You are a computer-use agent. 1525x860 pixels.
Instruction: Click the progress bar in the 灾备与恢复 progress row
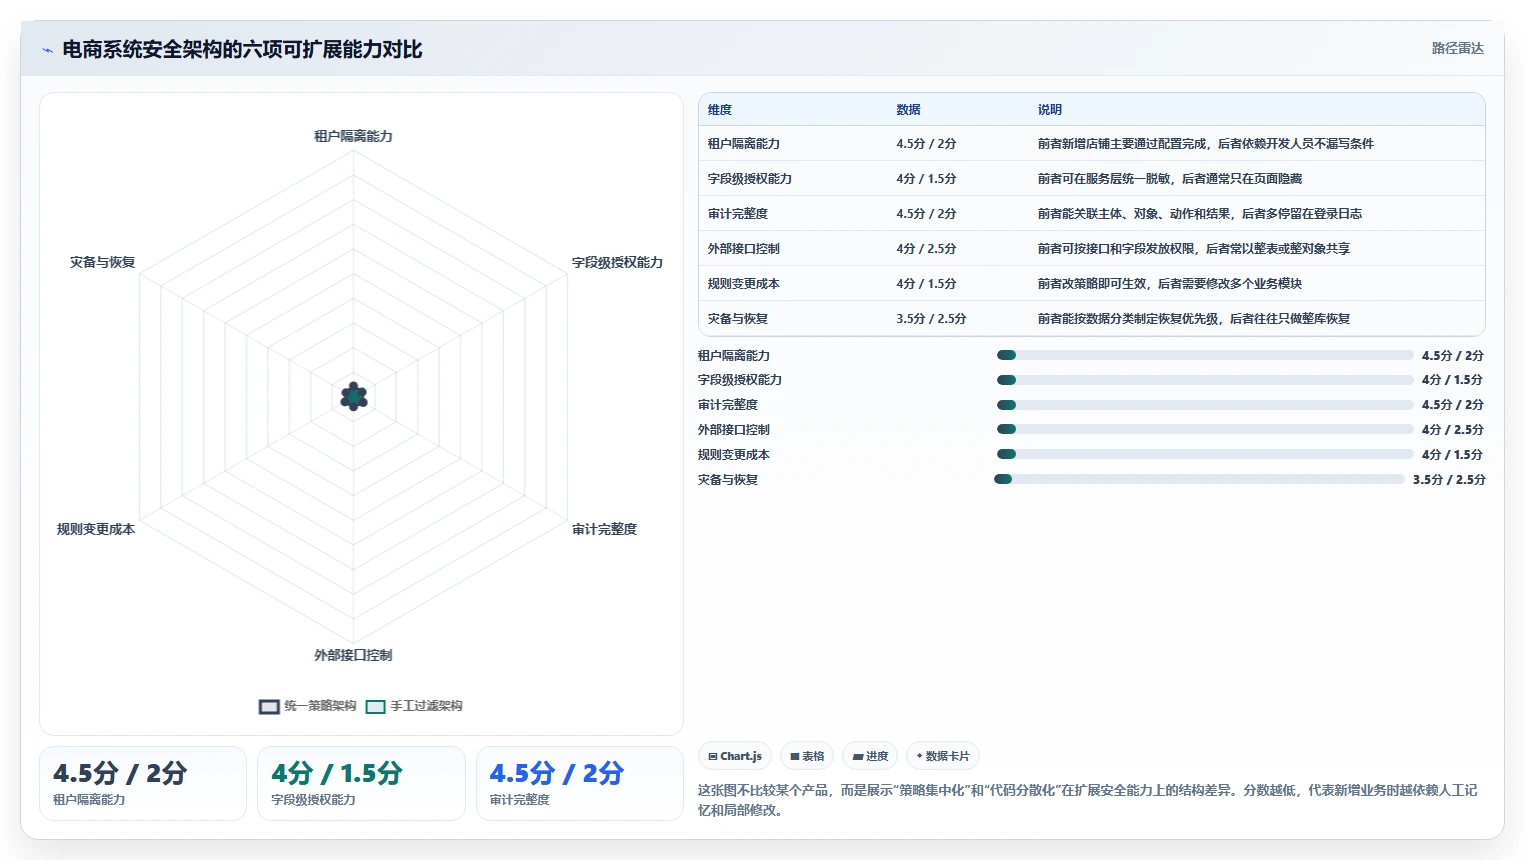click(1199, 479)
